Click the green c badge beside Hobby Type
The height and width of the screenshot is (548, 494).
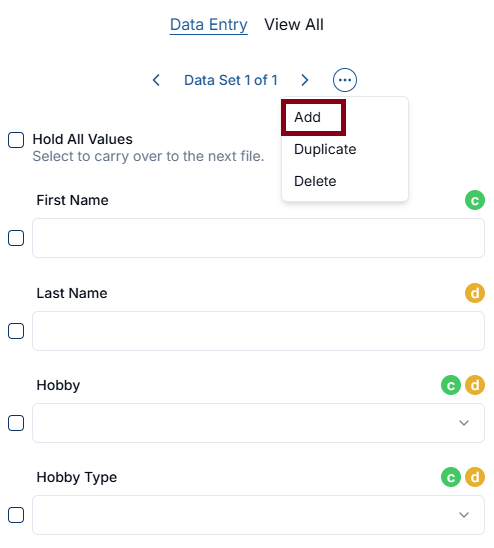451,477
